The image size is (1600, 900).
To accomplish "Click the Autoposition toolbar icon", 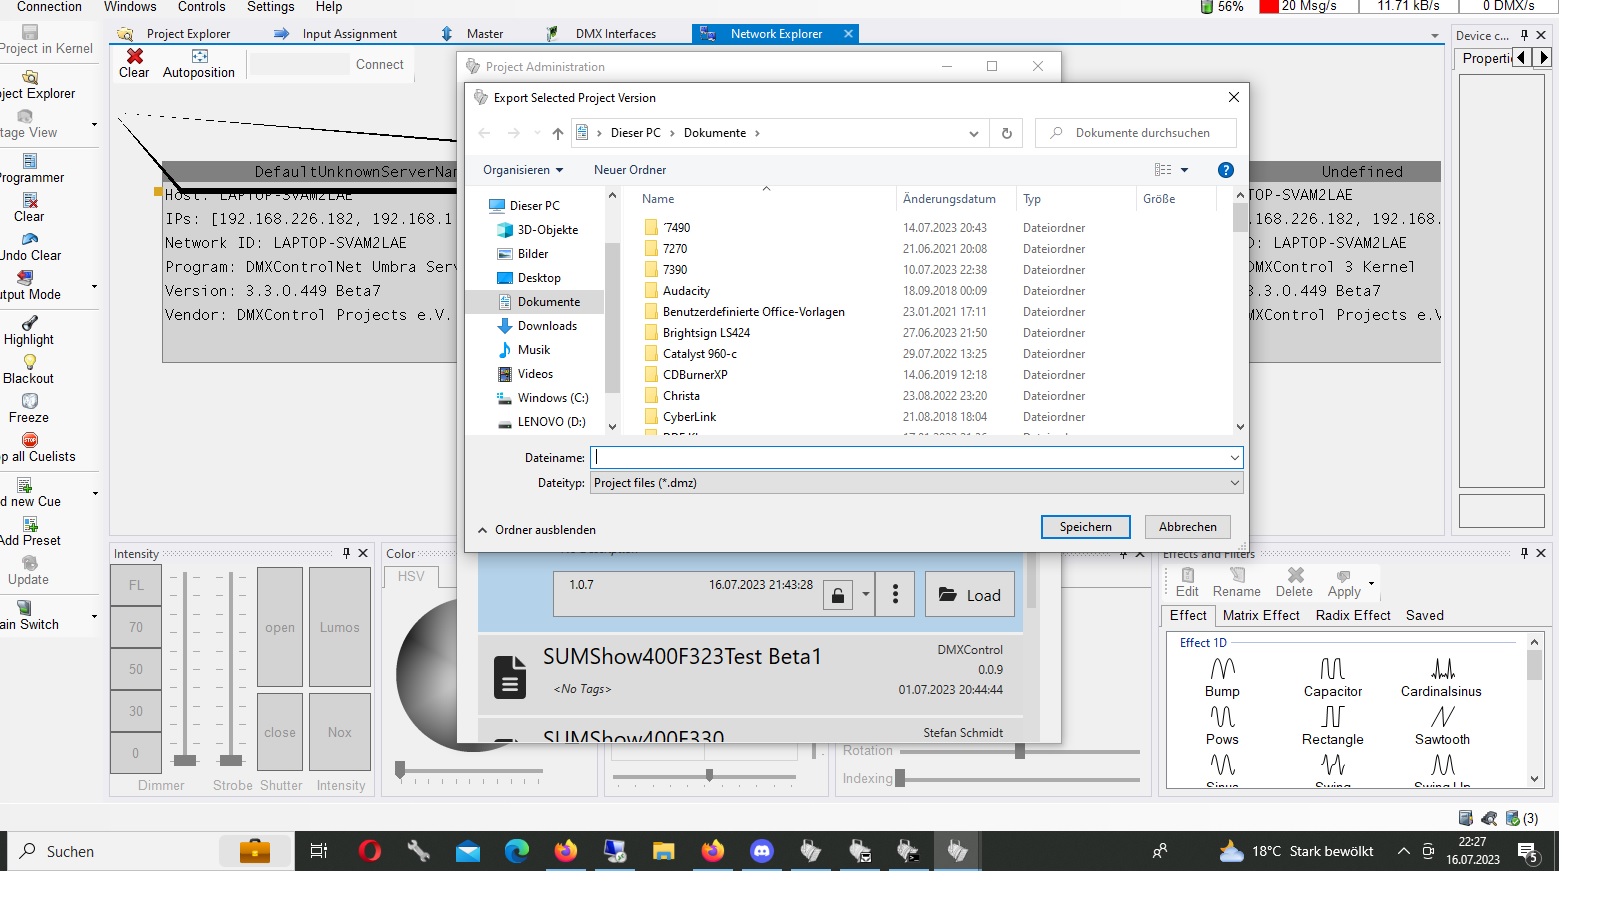I will click(x=199, y=56).
